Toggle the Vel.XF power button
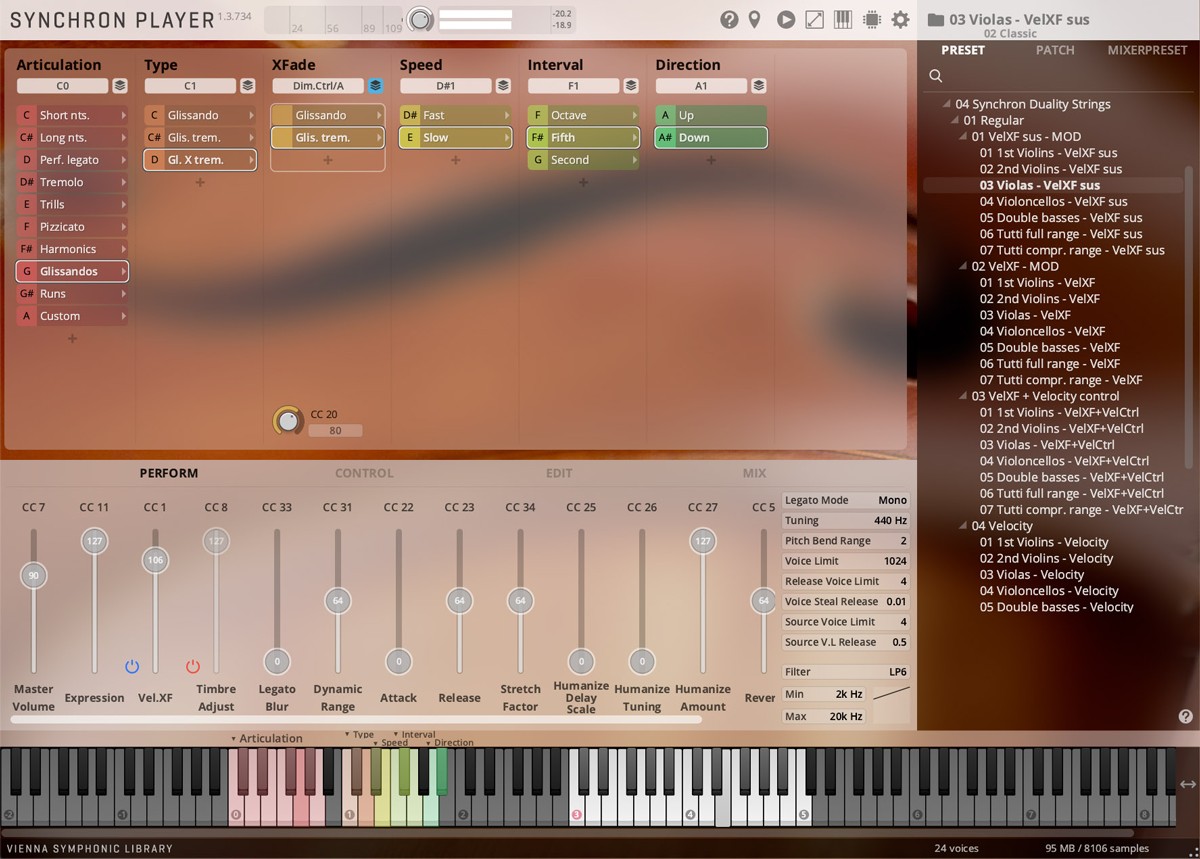The image size is (1200, 859). point(131,666)
